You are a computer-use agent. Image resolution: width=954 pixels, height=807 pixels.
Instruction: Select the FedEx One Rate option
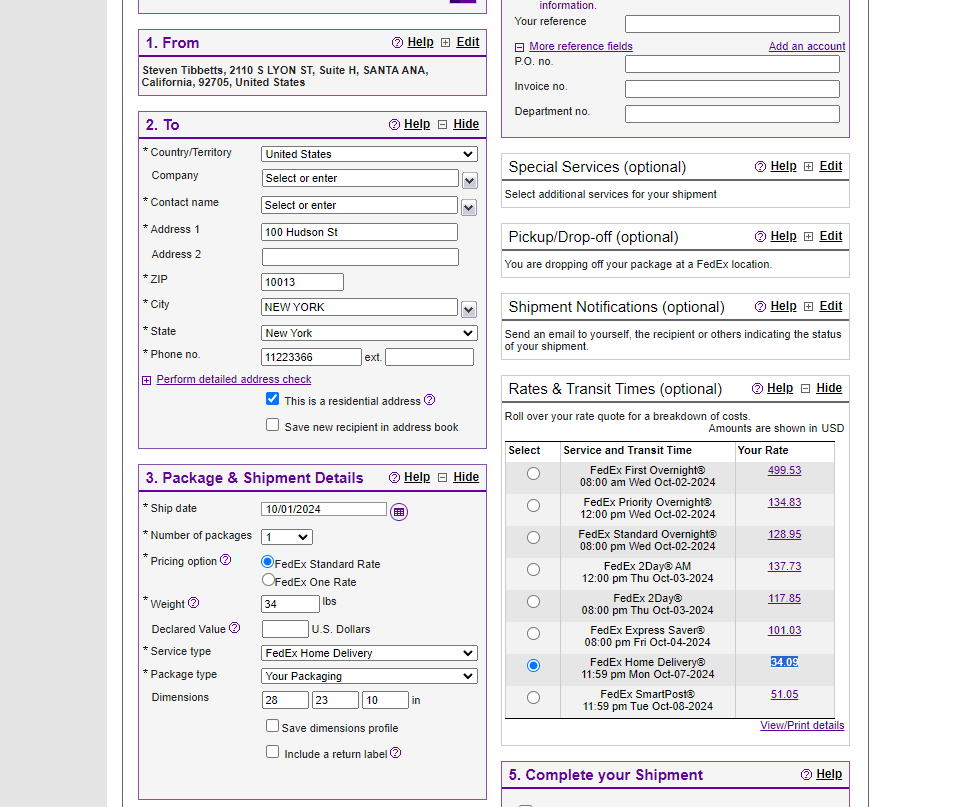point(268,579)
